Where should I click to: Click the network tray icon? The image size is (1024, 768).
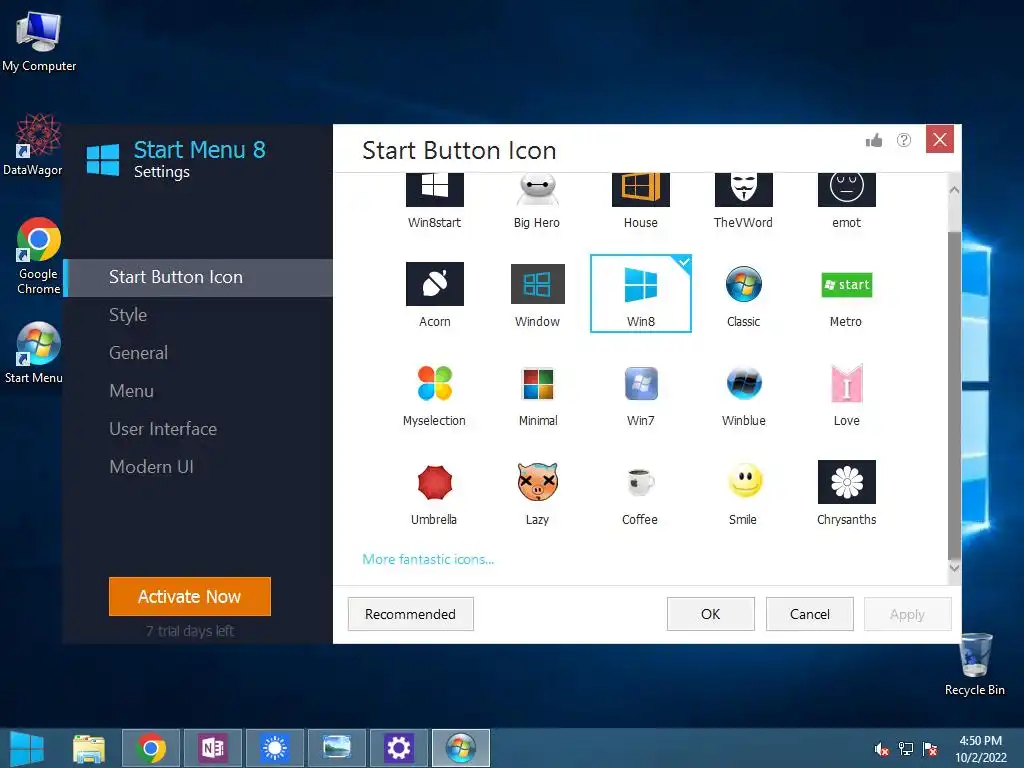pyautogui.click(x=906, y=749)
